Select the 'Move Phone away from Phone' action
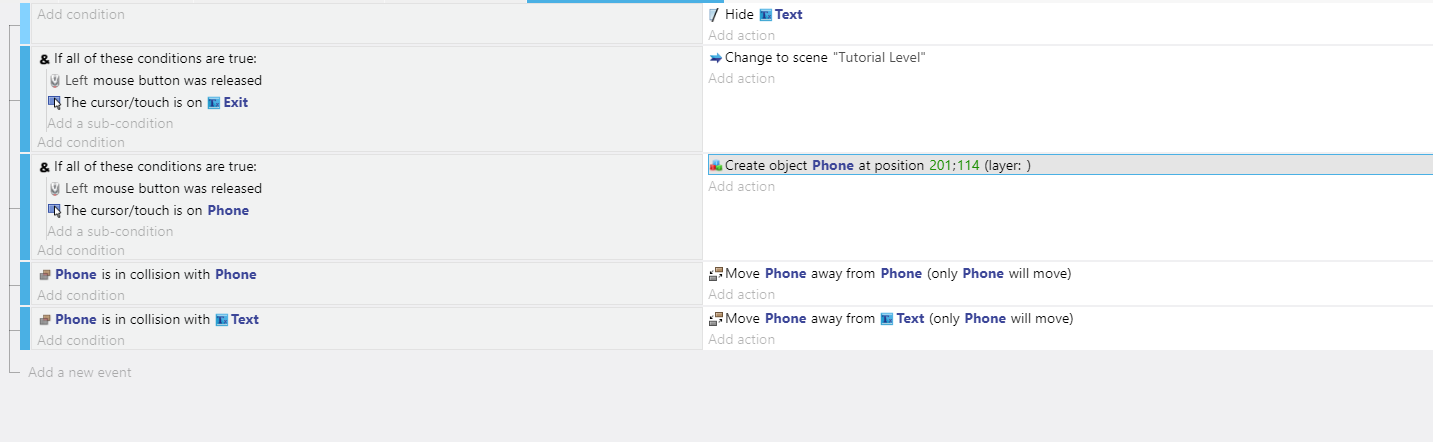 coord(891,274)
